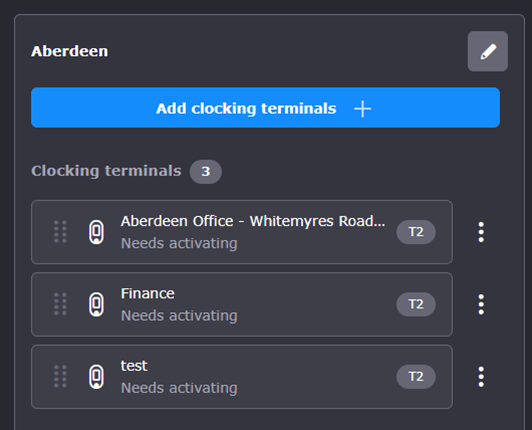Open the three-dot menu for Finance terminal

481,304
